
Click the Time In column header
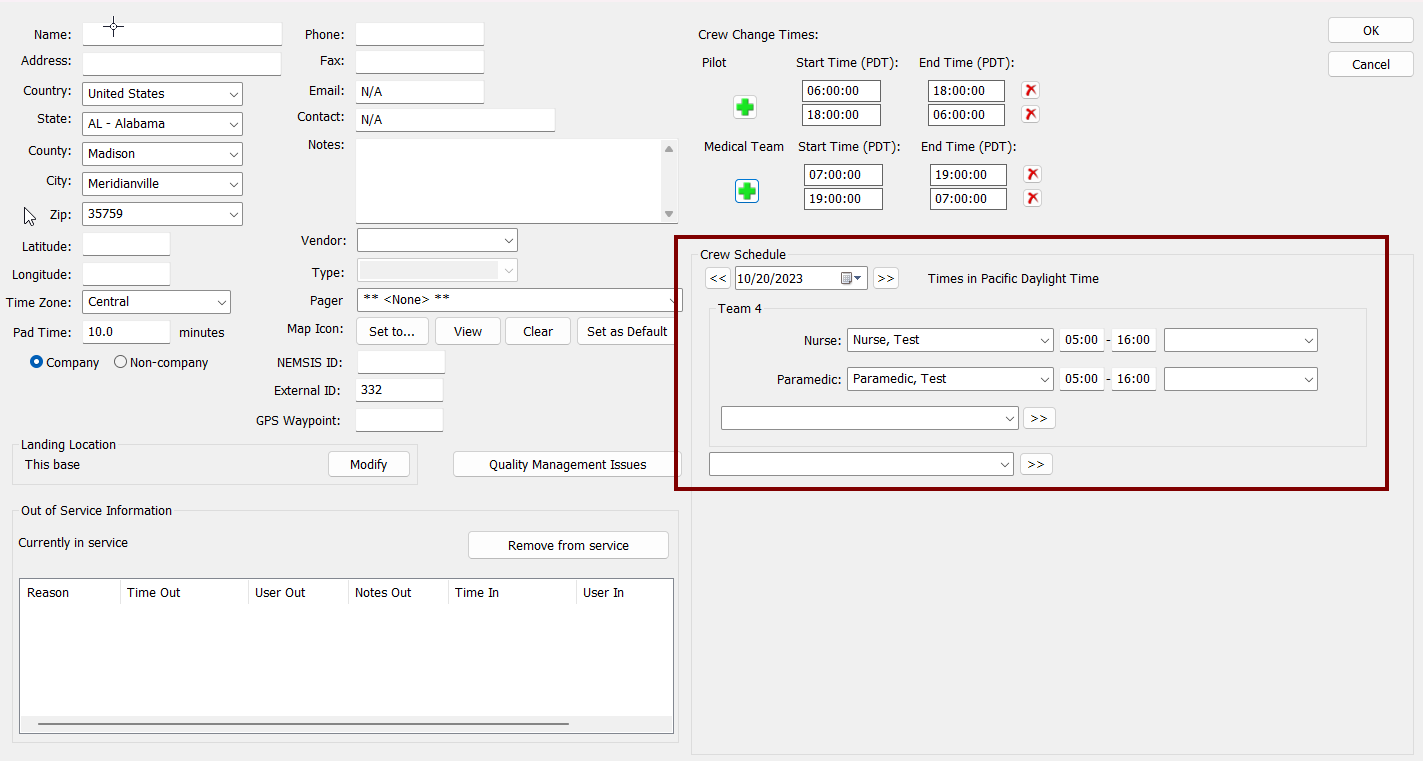[512, 593]
